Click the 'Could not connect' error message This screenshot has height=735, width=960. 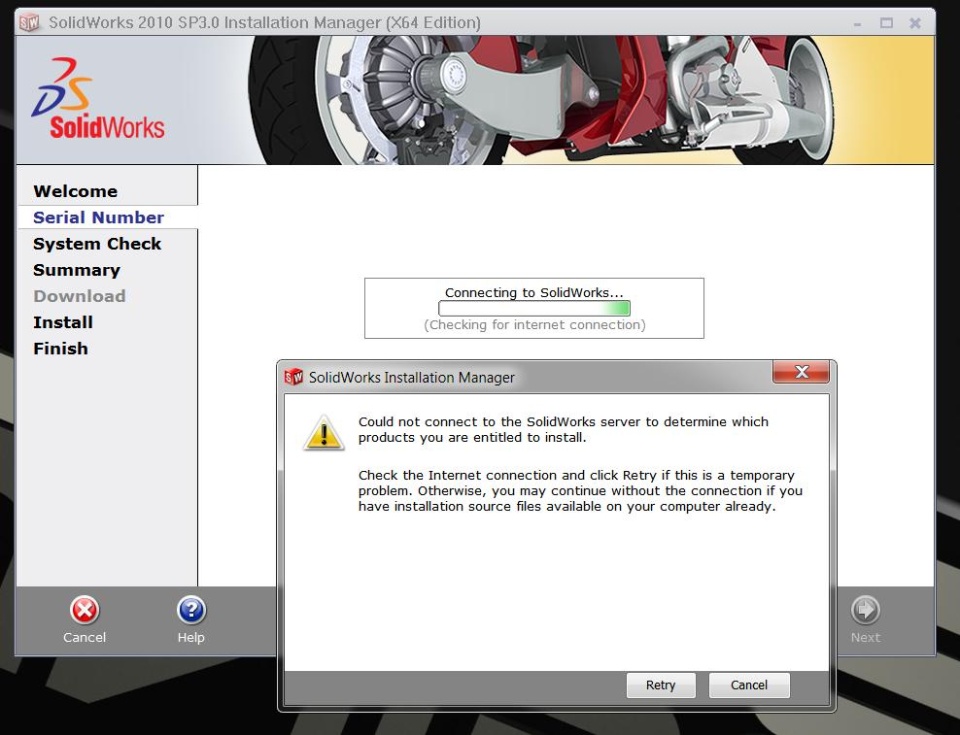563,429
